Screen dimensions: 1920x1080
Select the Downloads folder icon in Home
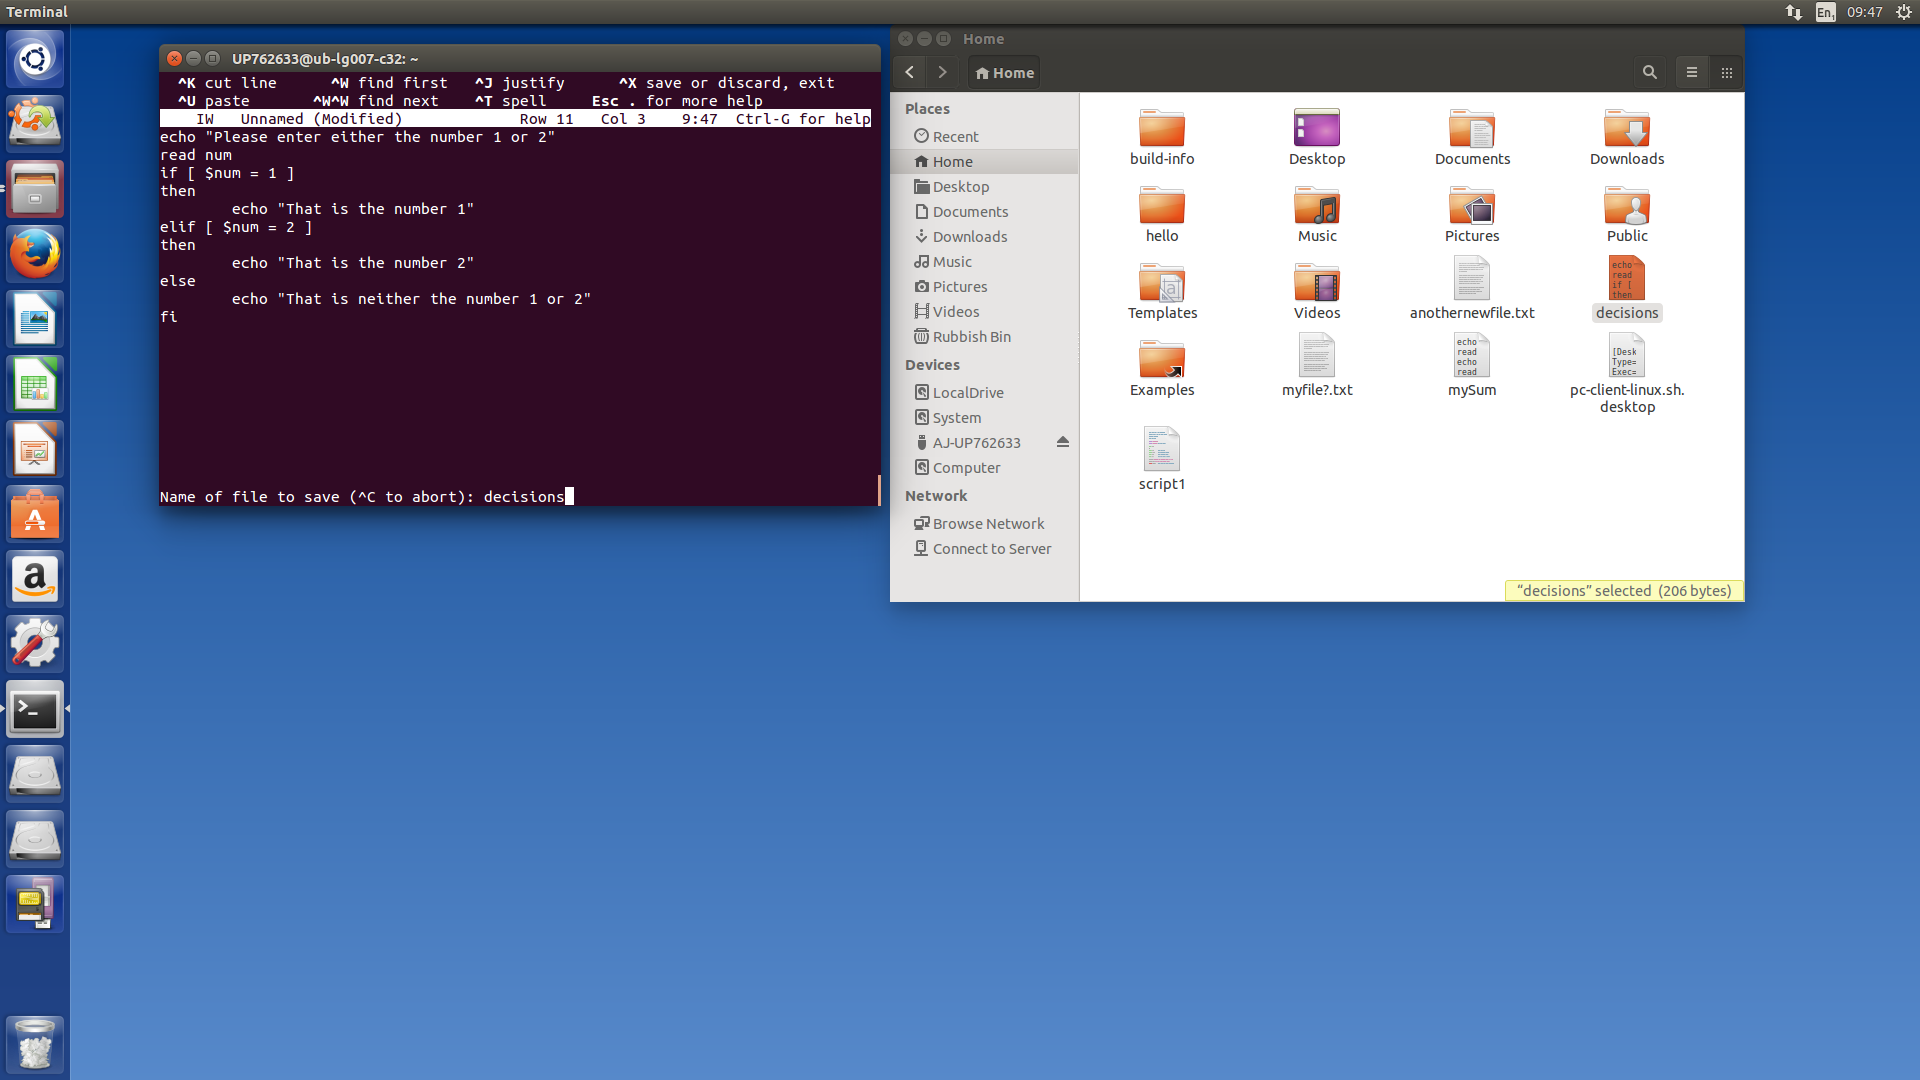pos(1627,137)
